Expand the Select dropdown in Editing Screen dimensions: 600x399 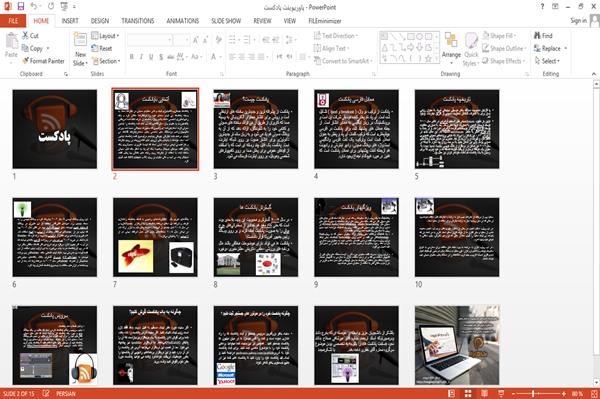click(548, 61)
